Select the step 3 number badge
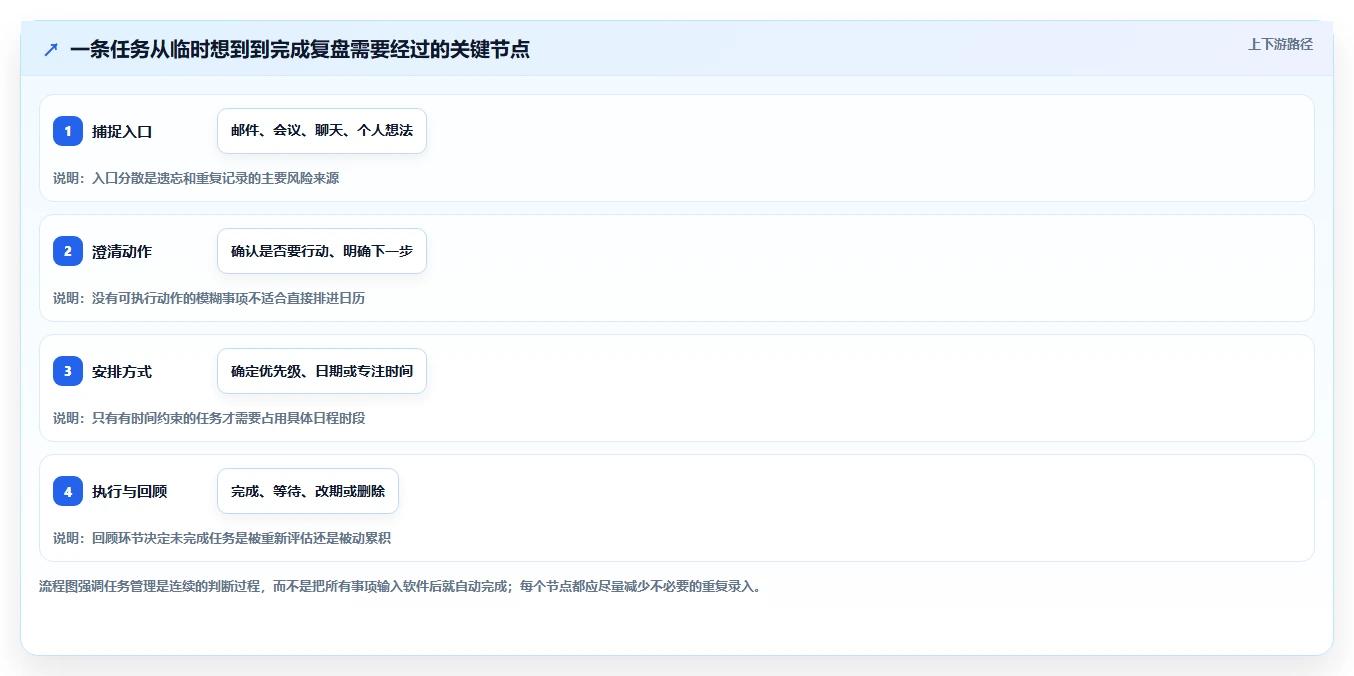The image size is (1354, 676). point(68,371)
